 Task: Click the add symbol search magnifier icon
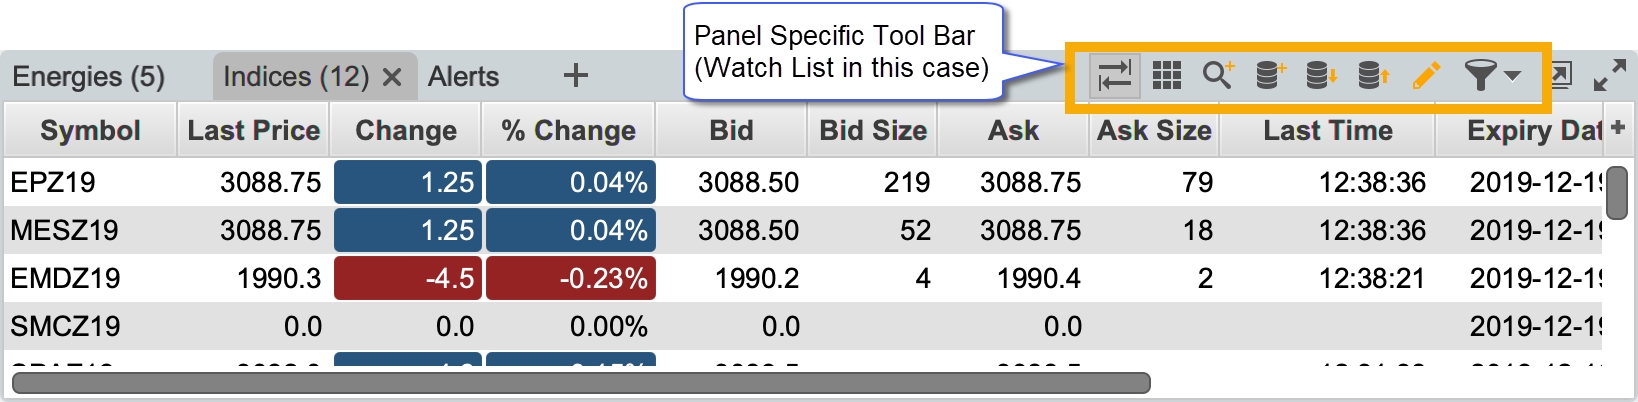pos(1218,75)
